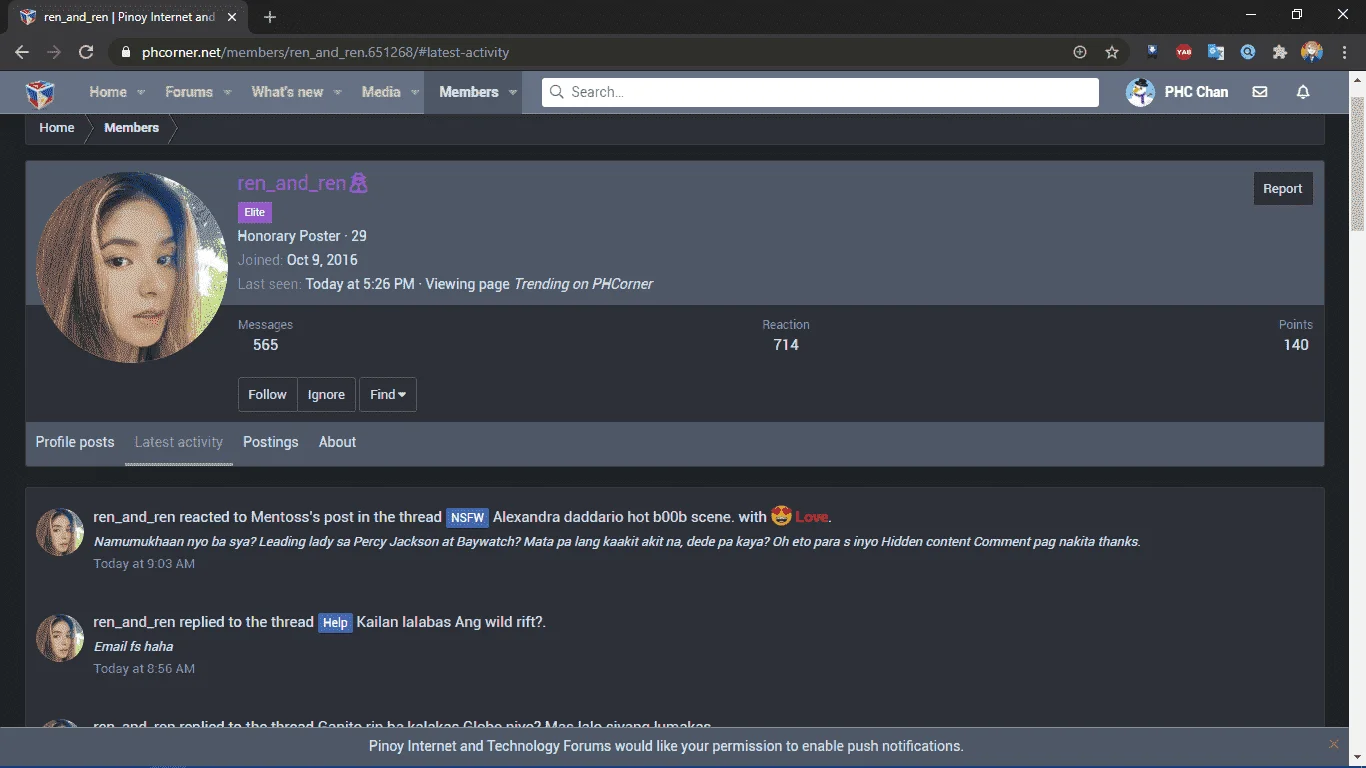Screen dimensions: 1366x768
Task: Open the Find dropdown
Action: click(388, 394)
